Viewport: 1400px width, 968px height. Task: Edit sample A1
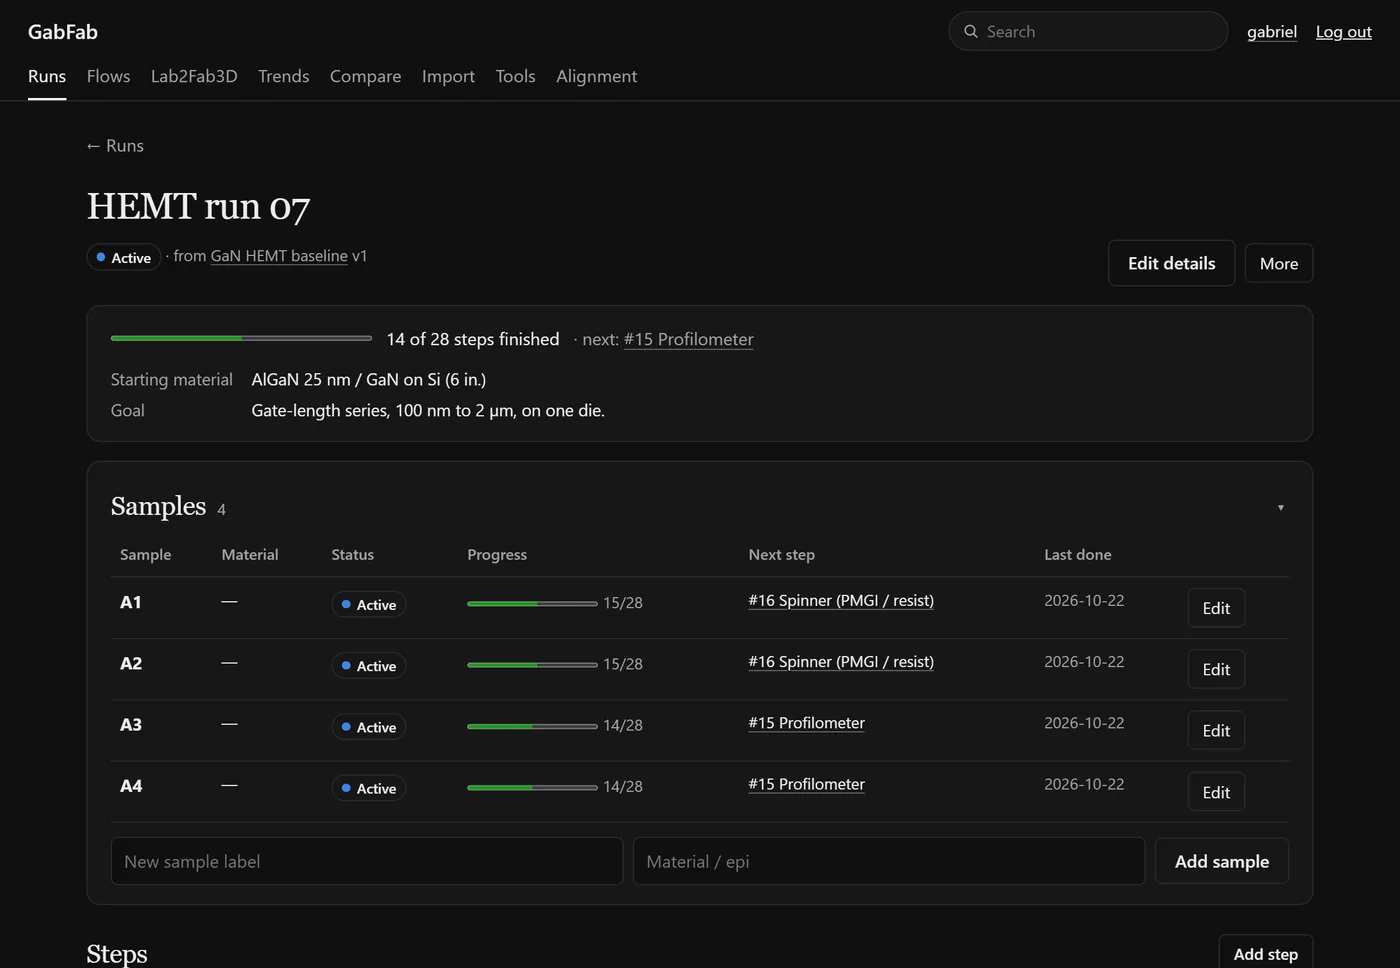[x=1216, y=608]
